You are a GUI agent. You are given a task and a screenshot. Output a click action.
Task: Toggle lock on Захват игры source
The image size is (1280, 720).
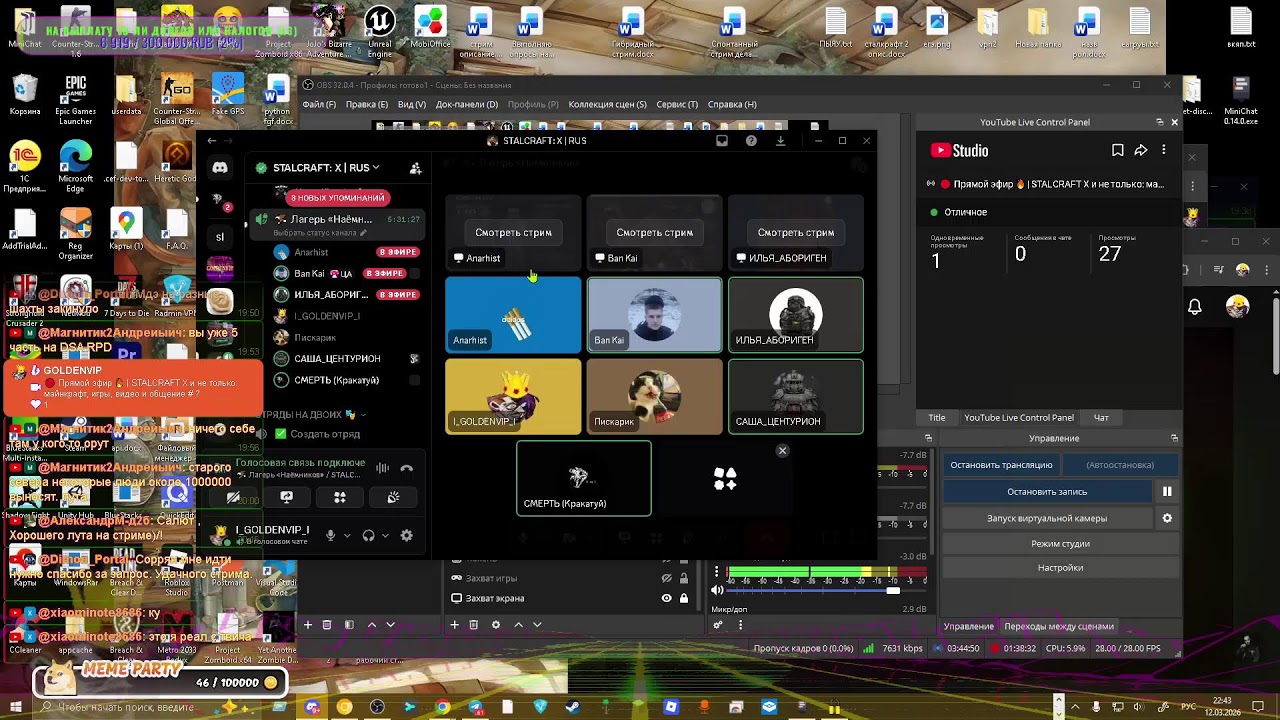[684, 578]
